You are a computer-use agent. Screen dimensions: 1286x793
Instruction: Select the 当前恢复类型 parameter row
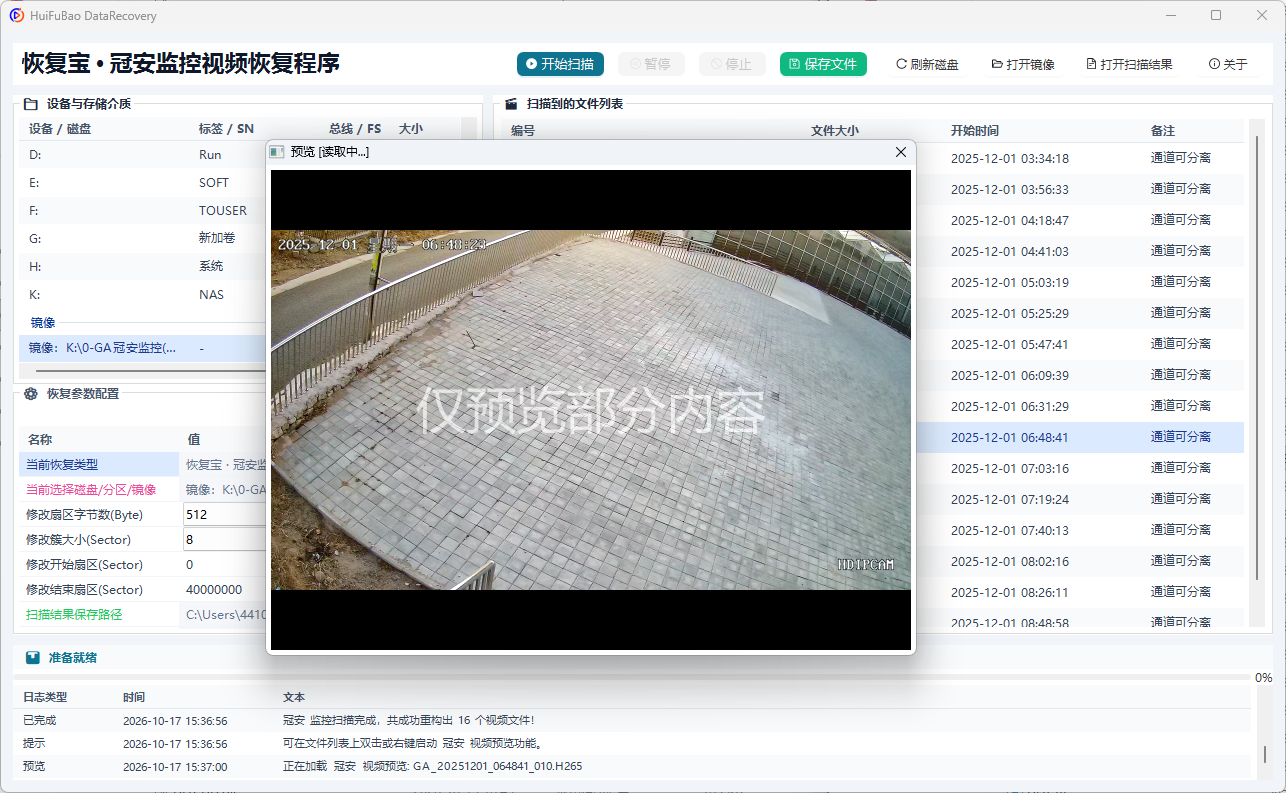click(x=143, y=465)
